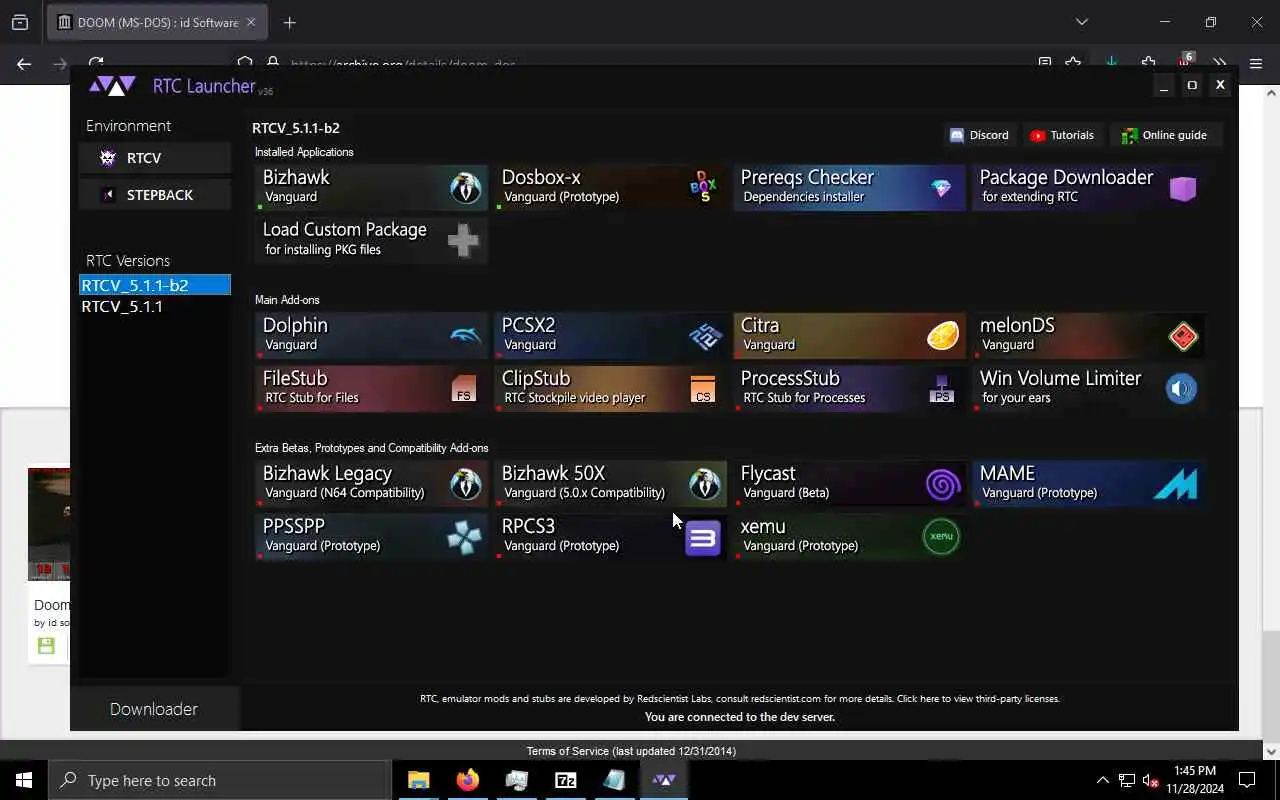This screenshot has height=800, width=1280.
Task: Open the Discord link button
Action: (x=979, y=135)
